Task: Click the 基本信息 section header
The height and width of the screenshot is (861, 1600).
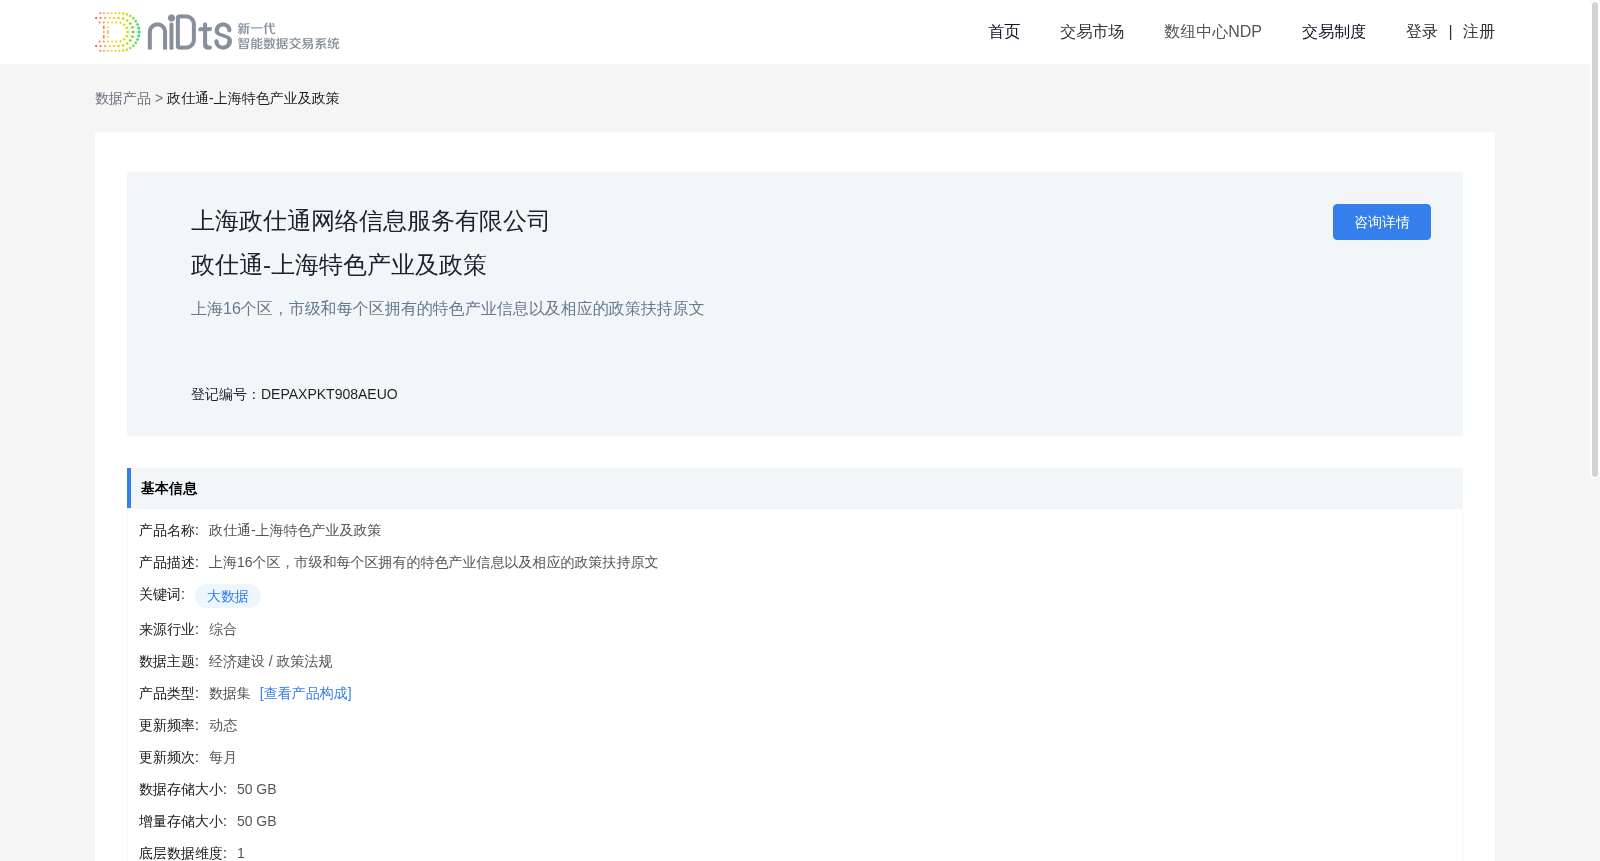Action: (795, 488)
